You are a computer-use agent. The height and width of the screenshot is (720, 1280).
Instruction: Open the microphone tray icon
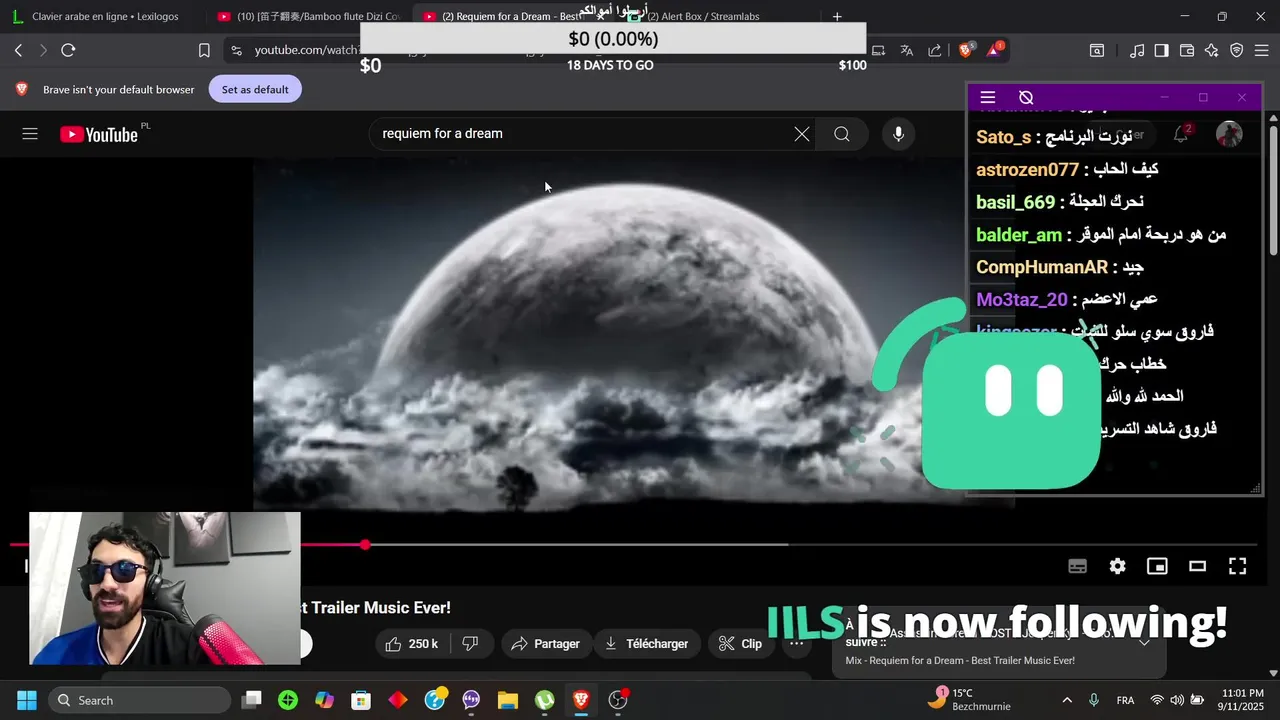(x=1094, y=700)
